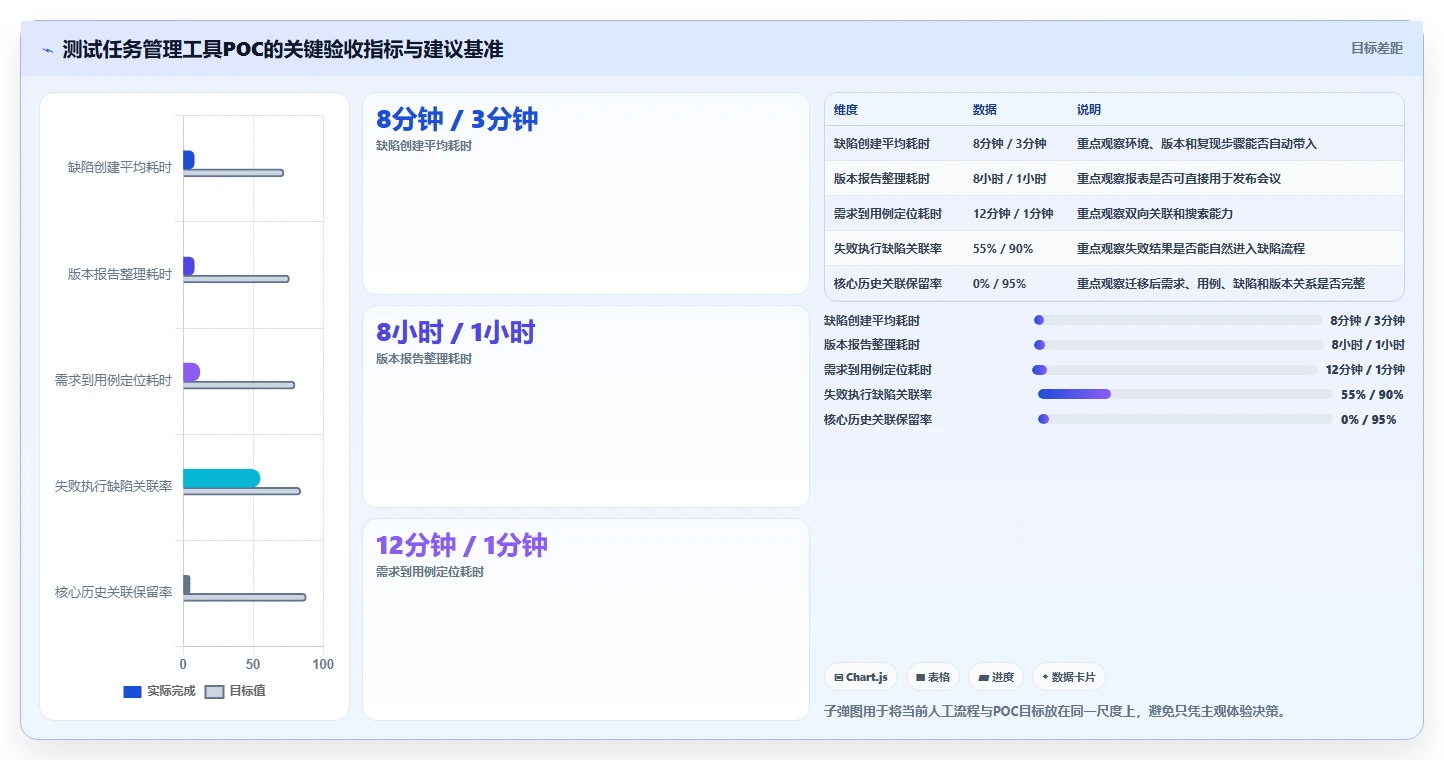Toggle the 目标值 legend item

[235, 691]
